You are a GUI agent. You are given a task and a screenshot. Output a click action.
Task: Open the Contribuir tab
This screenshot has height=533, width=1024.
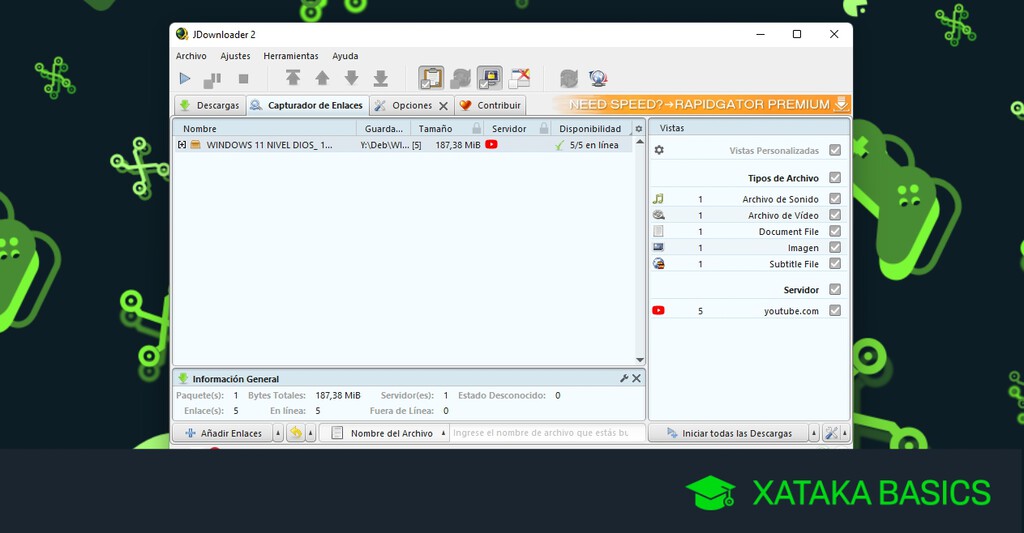(490, 105)
